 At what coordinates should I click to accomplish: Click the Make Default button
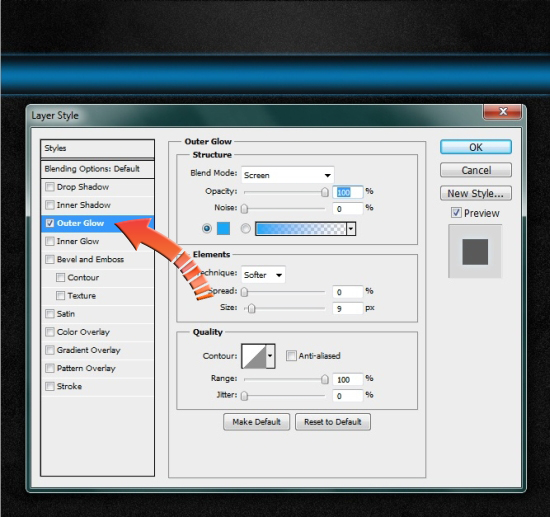click(x=256, y=422)
